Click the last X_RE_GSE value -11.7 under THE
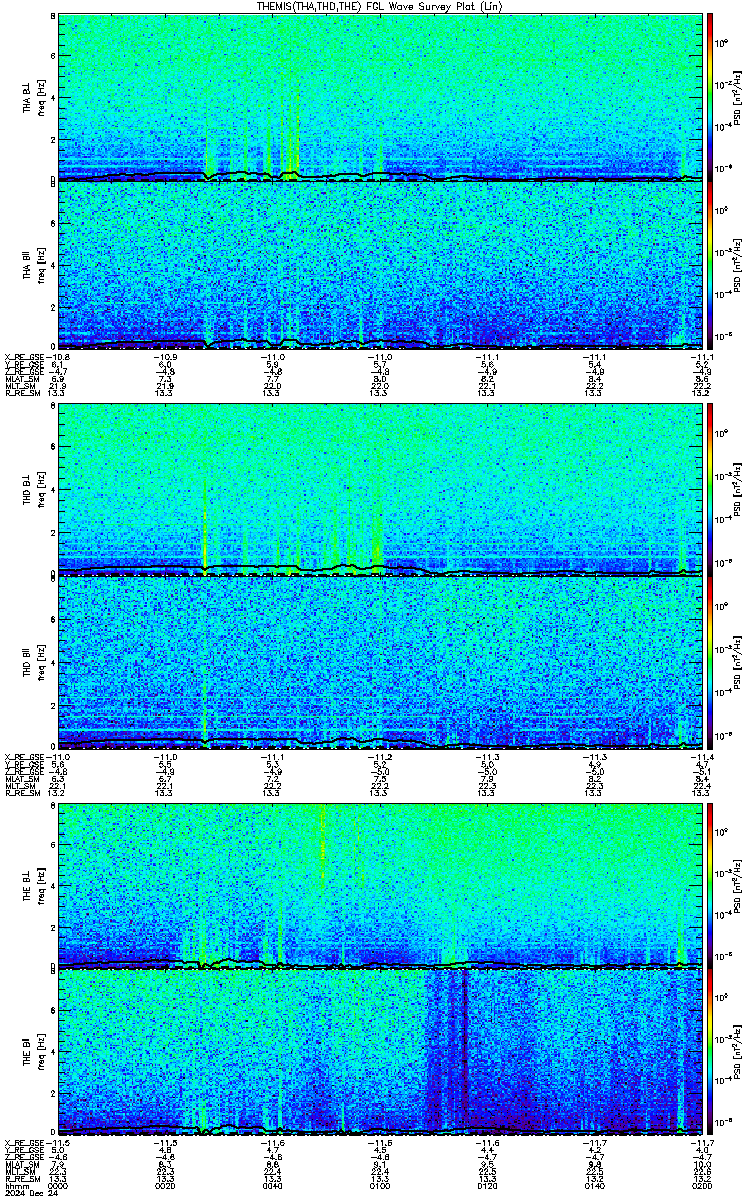 click(701, 1142)
